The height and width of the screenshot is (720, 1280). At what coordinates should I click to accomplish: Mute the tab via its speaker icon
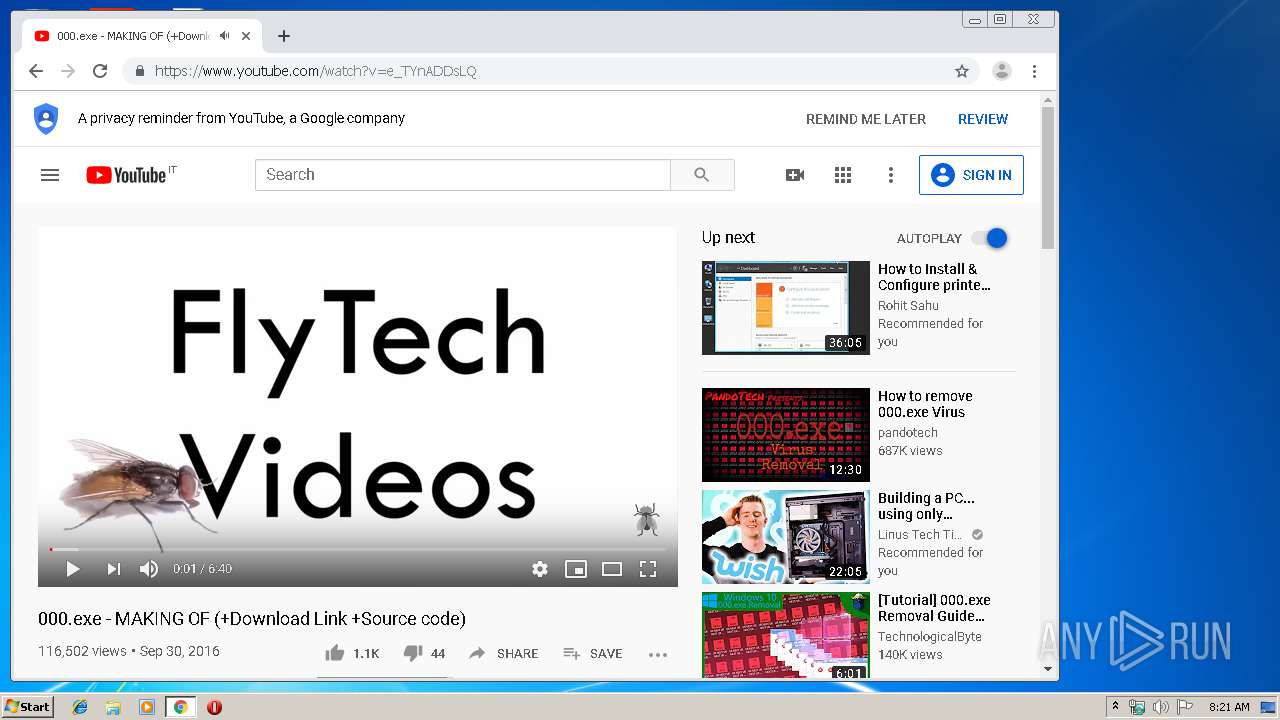tap(225, 36)
